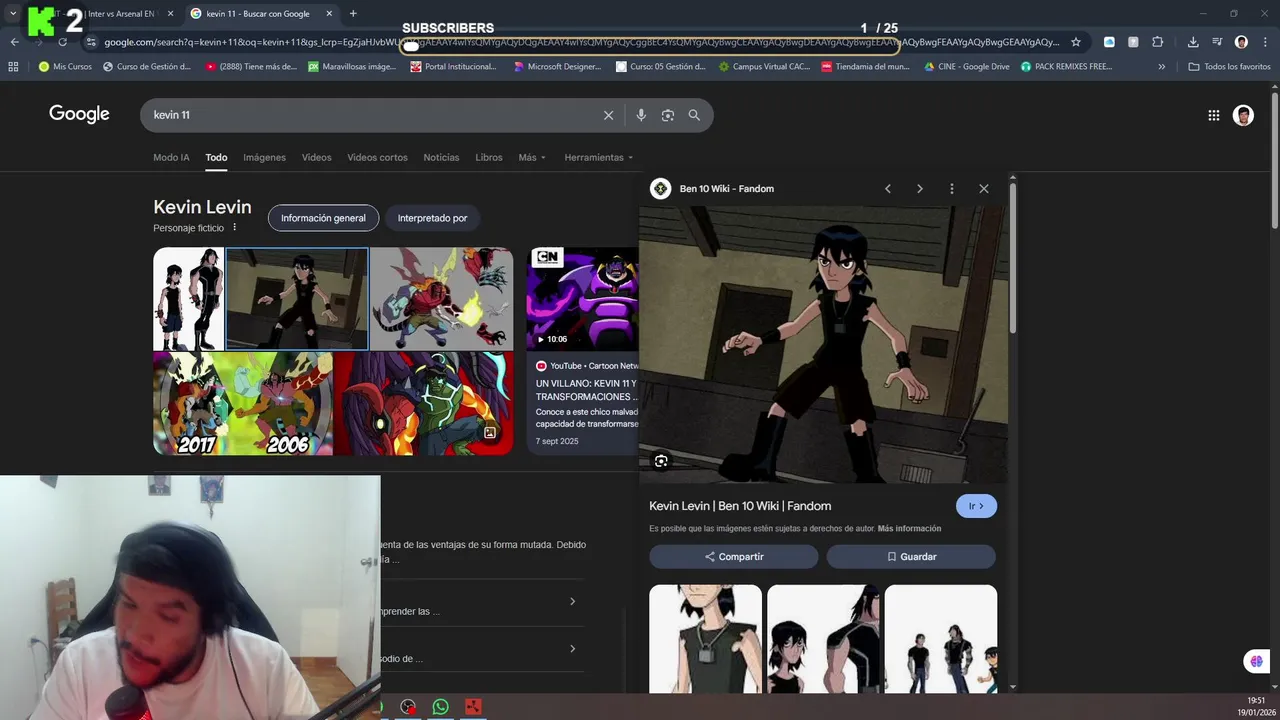Click the purple assistant icon bottom right
The height and width of the screenshot is (720, 1280).
pos(1256,661)
